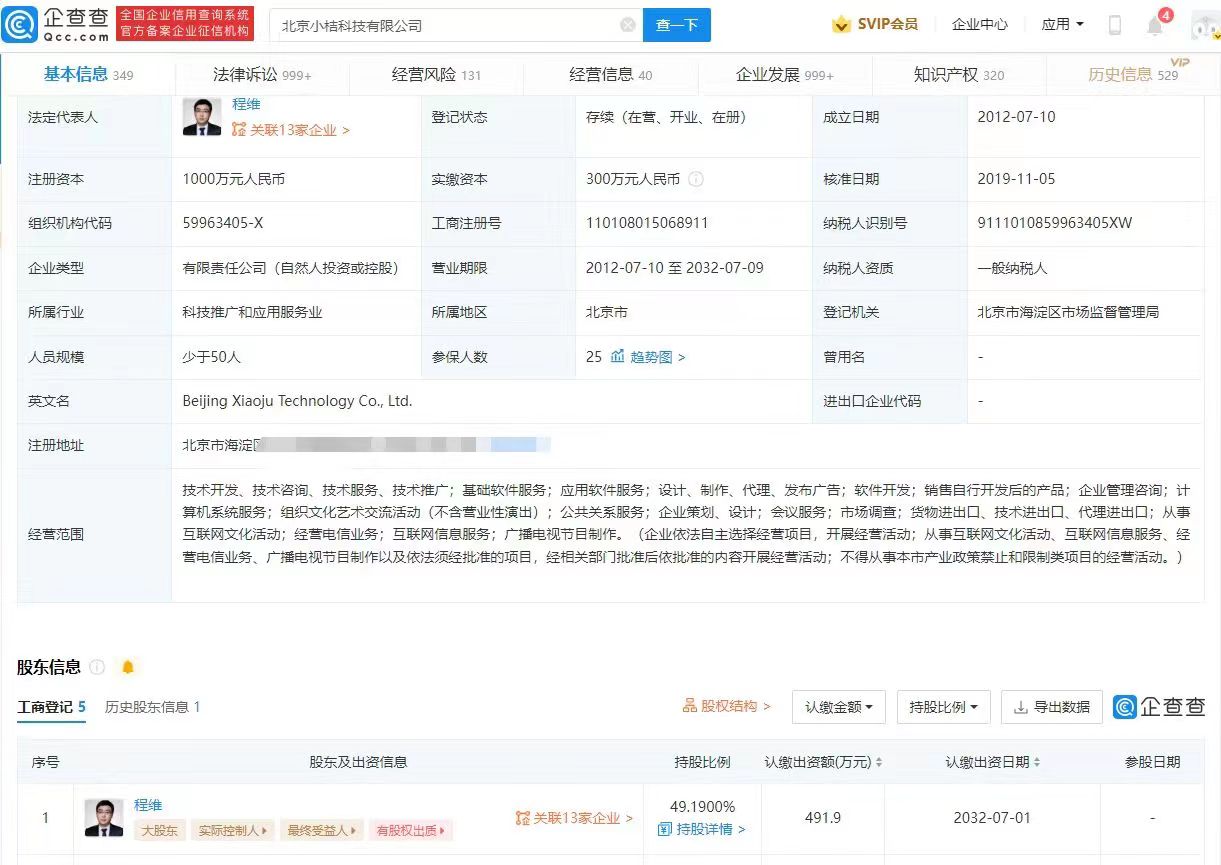1221x865 pixels.
Task: Click info icon next to 股东信息 heading
Action: (97, 667)
